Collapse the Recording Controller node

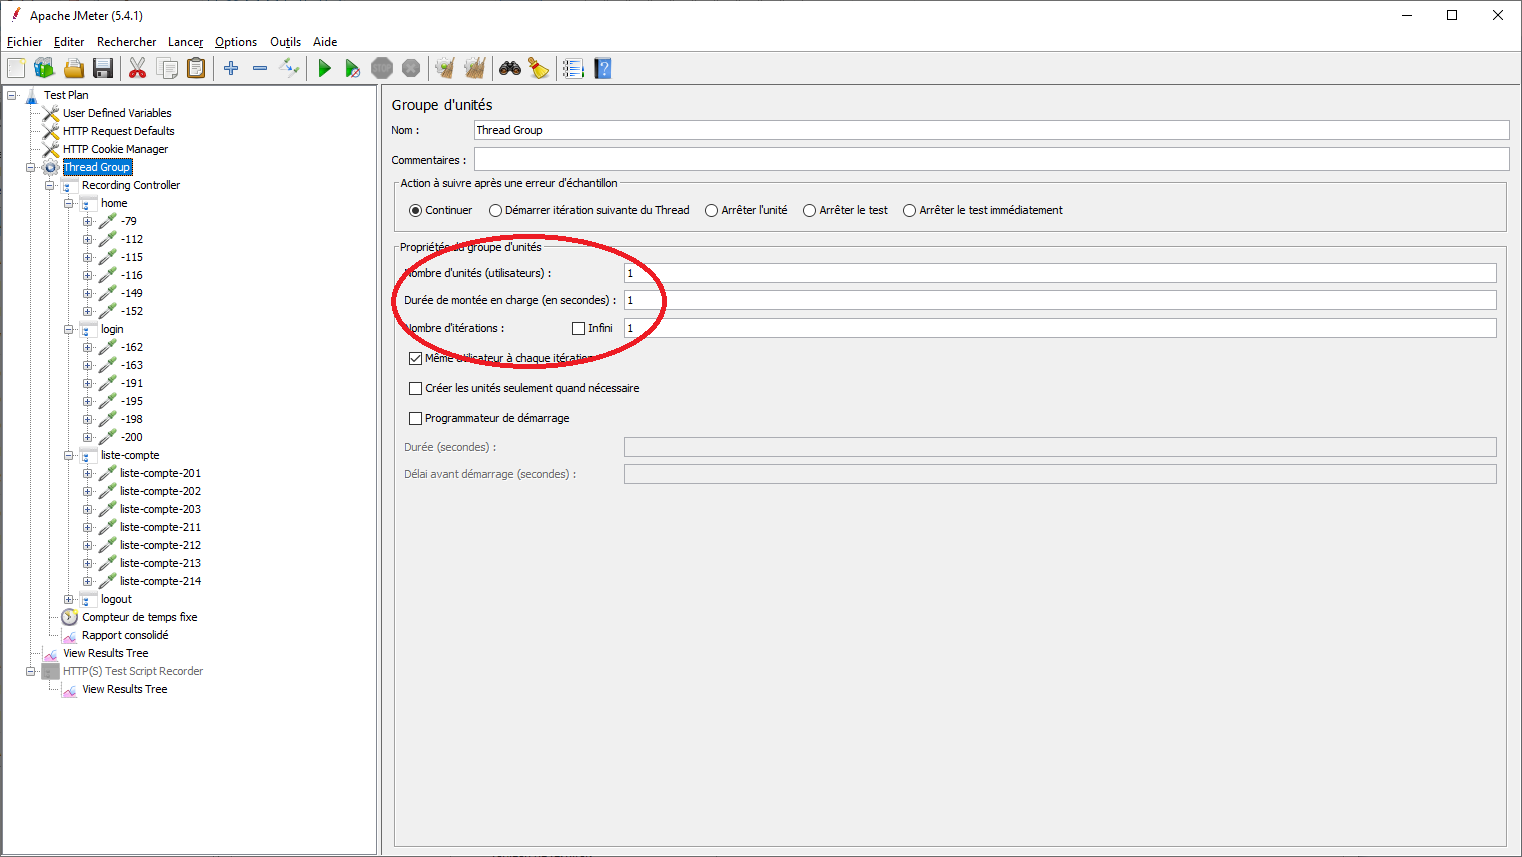pos(50,185)
